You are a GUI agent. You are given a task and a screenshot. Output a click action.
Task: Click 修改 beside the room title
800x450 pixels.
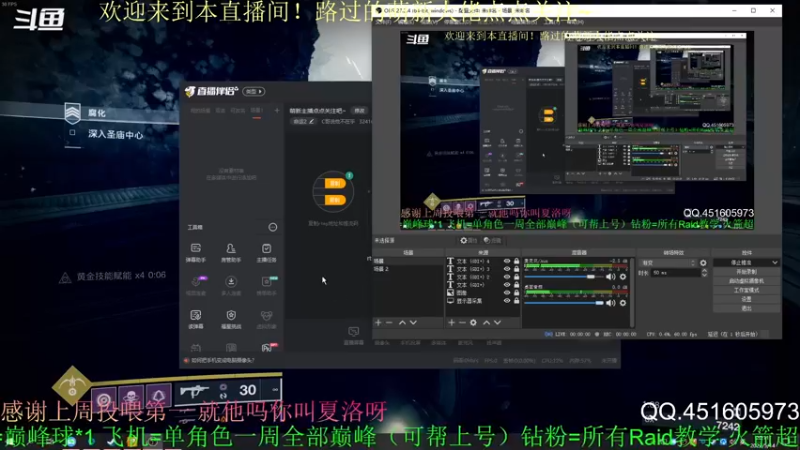click(x=360, y=111)
